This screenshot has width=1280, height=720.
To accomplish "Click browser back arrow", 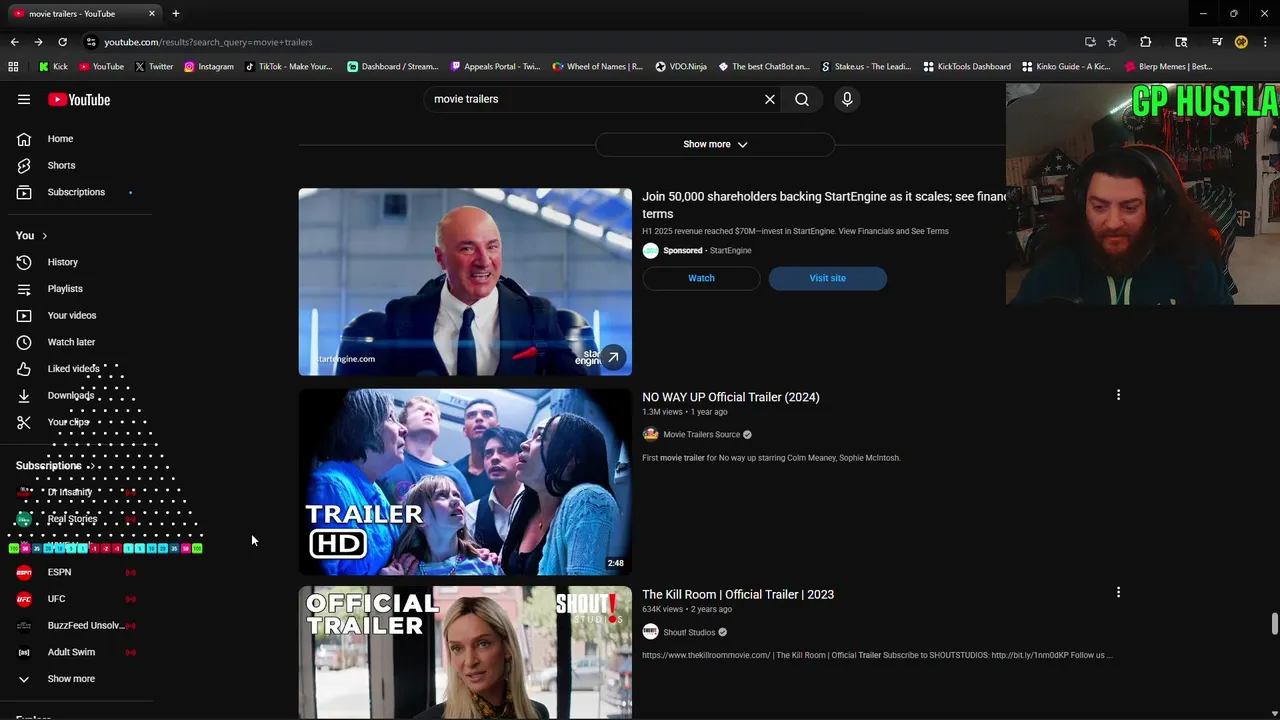I will click(14, 42).
